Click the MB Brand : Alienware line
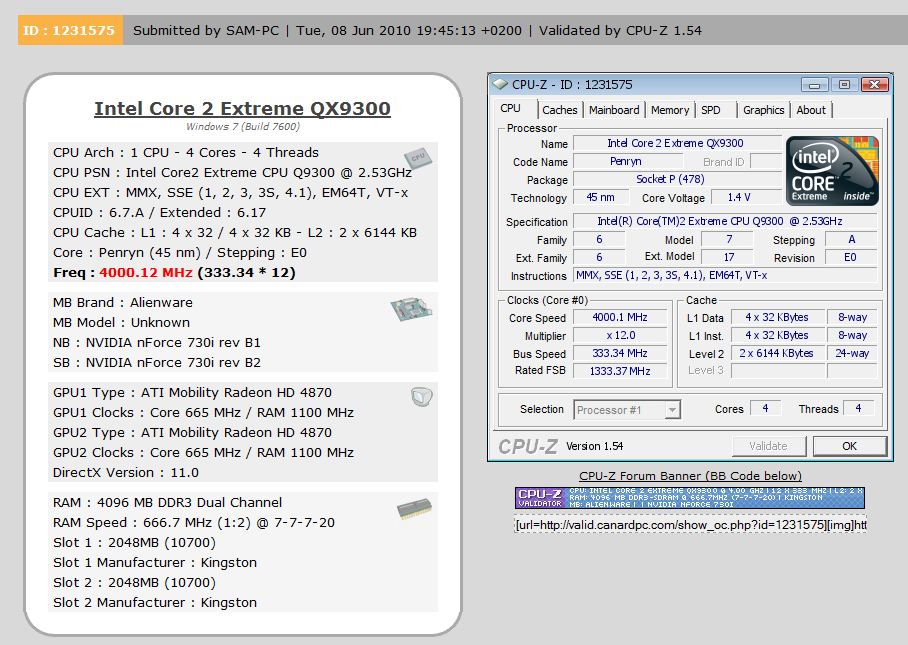This screenshot has width=908, height=645. tap(123, 302)
